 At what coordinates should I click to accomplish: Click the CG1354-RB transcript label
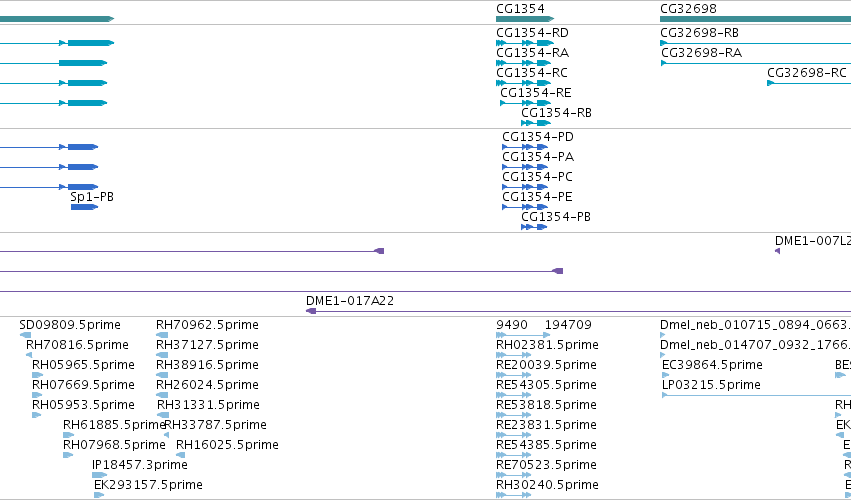(x=556, y=113)
